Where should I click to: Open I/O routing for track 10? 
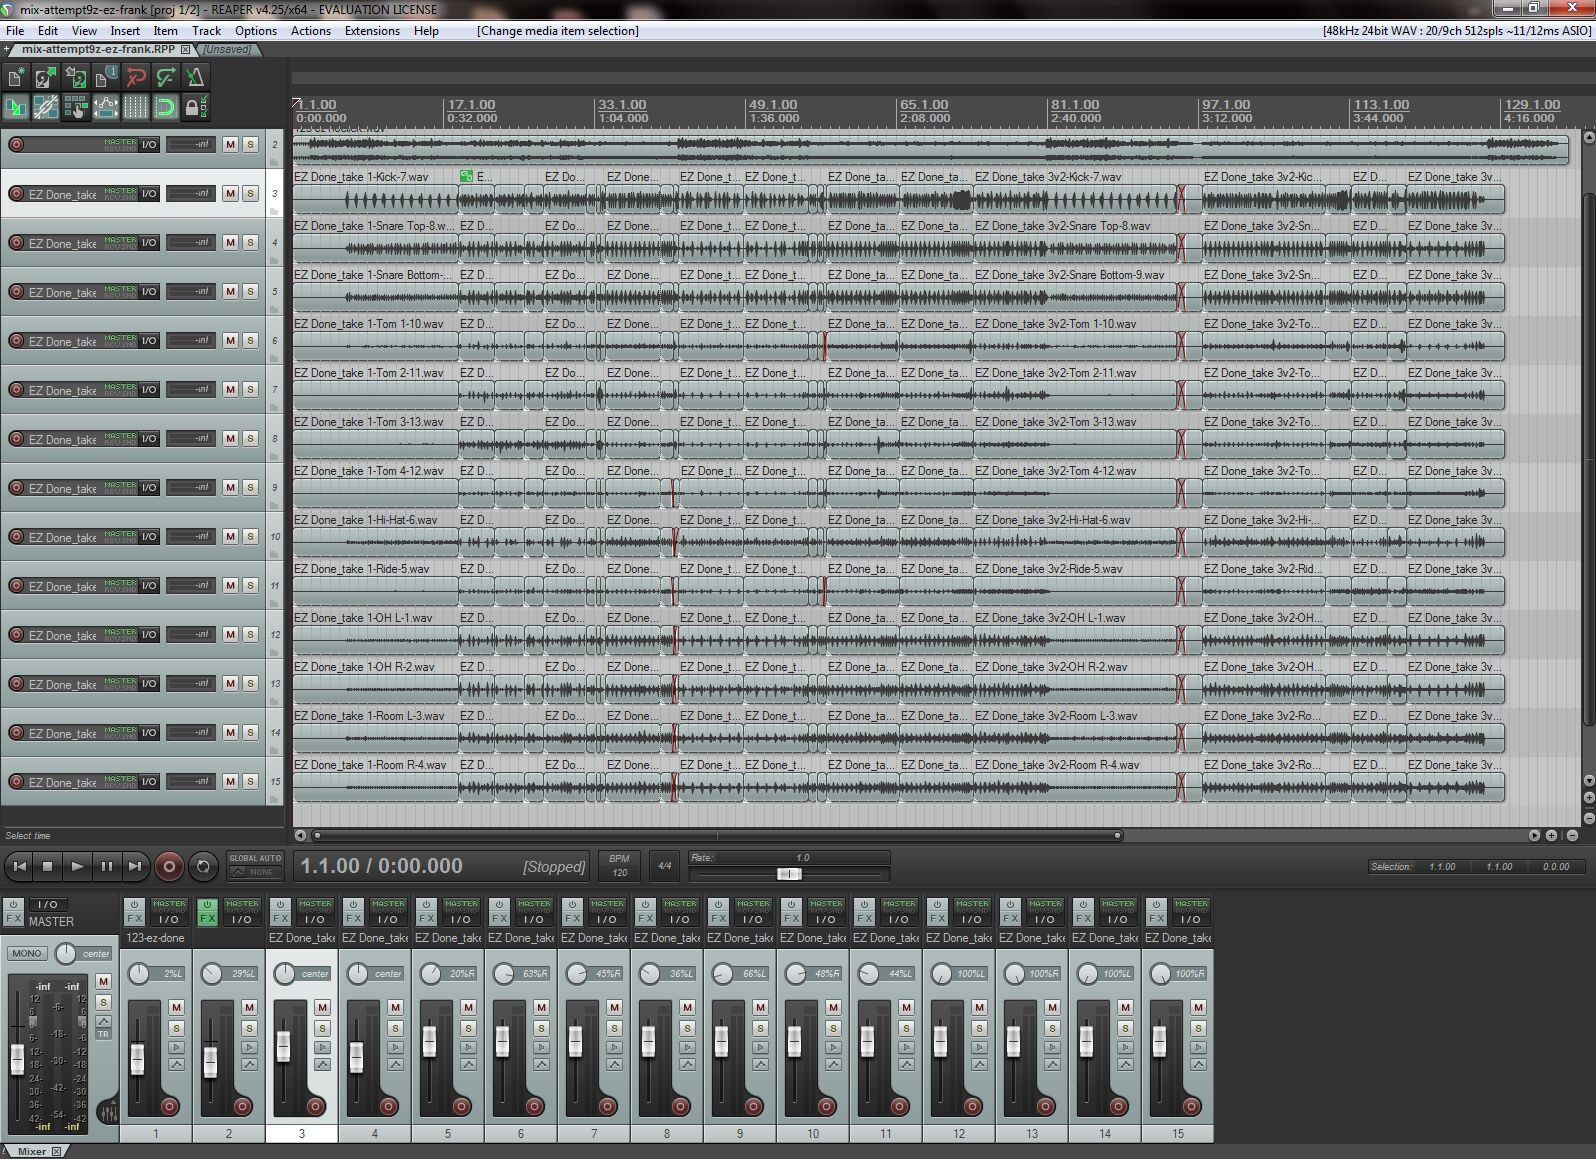pyautogui.click(x=148, y=536)
